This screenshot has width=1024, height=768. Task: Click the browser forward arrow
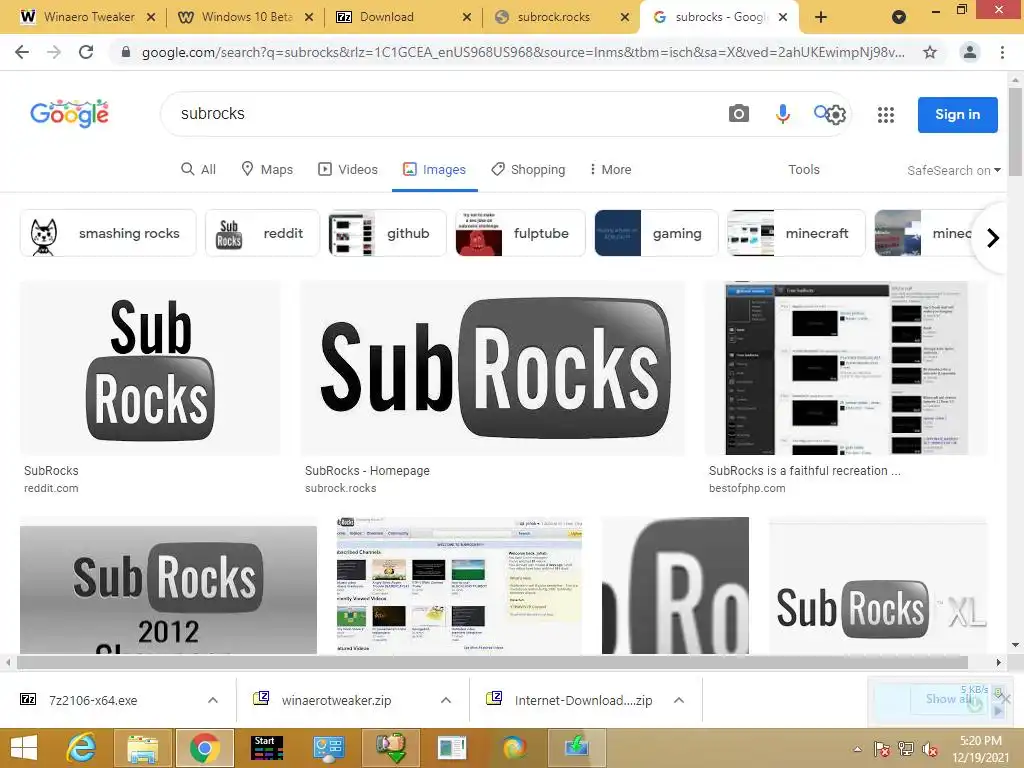[54, 52]
